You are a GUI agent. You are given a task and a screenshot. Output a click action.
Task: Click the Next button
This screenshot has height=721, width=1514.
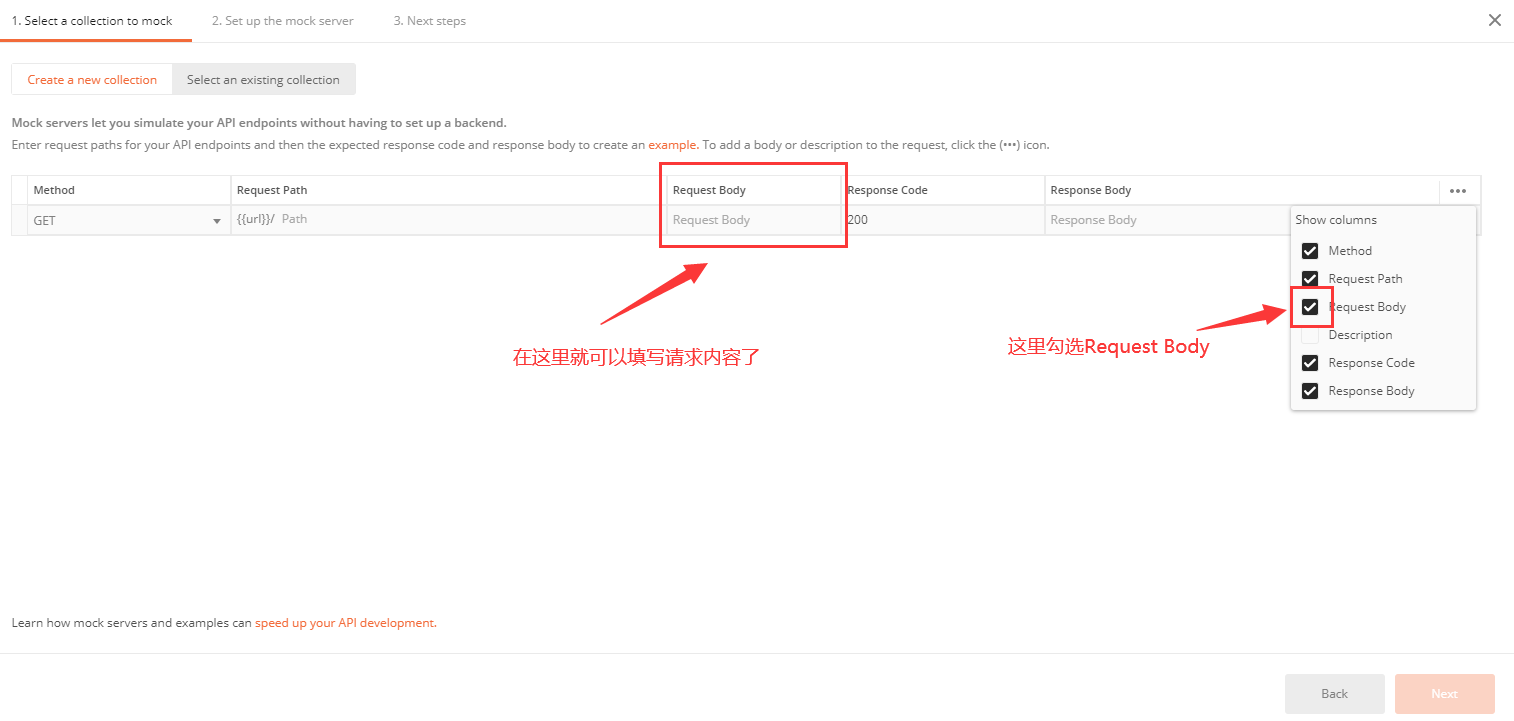click(x=1444, y=693)
